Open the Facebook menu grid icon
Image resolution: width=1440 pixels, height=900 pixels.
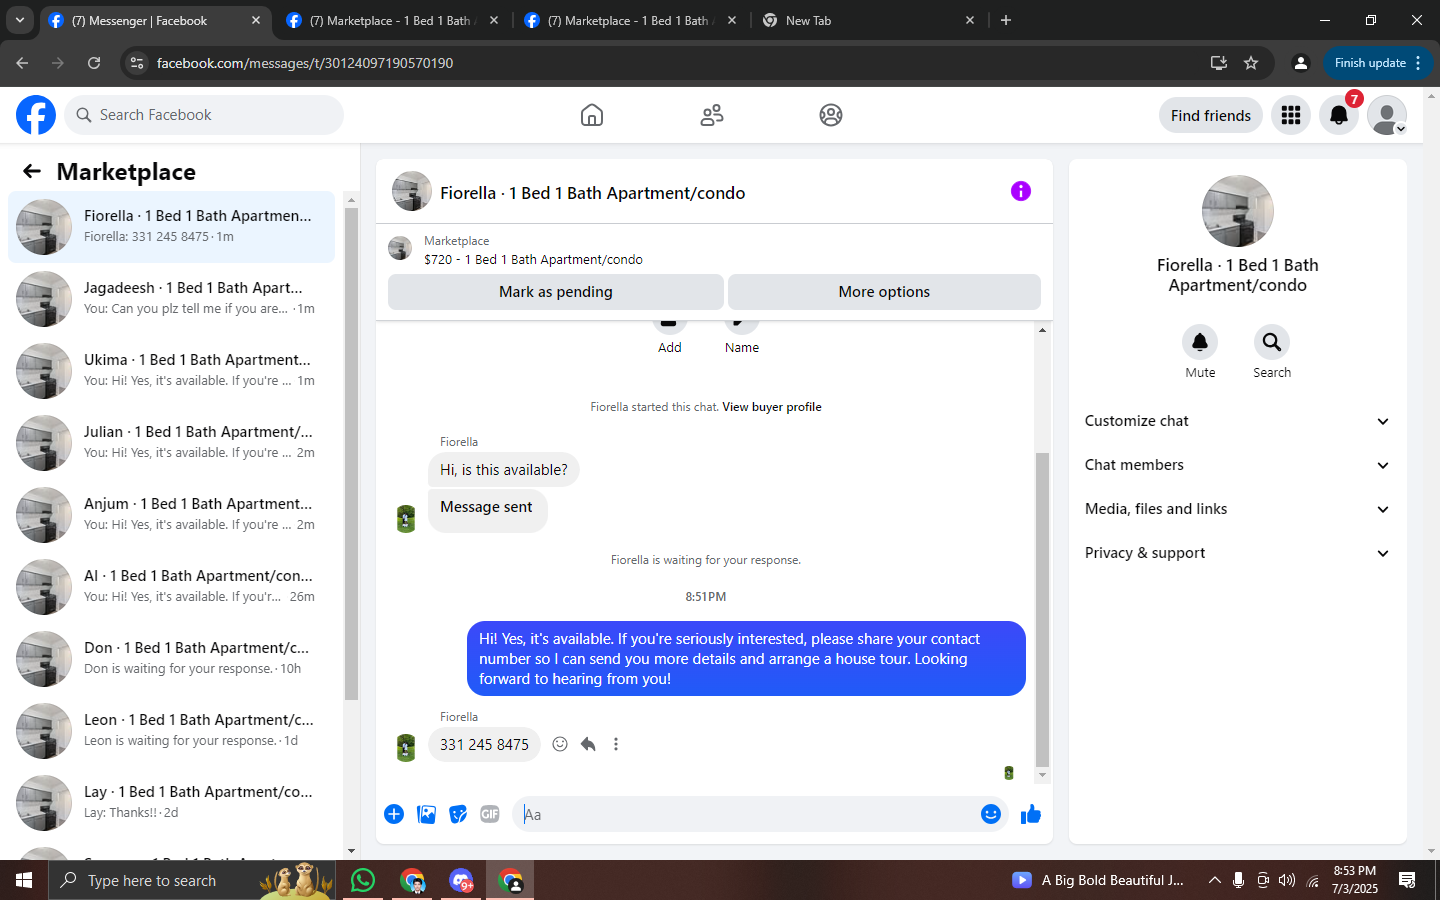pos(1291,115)
